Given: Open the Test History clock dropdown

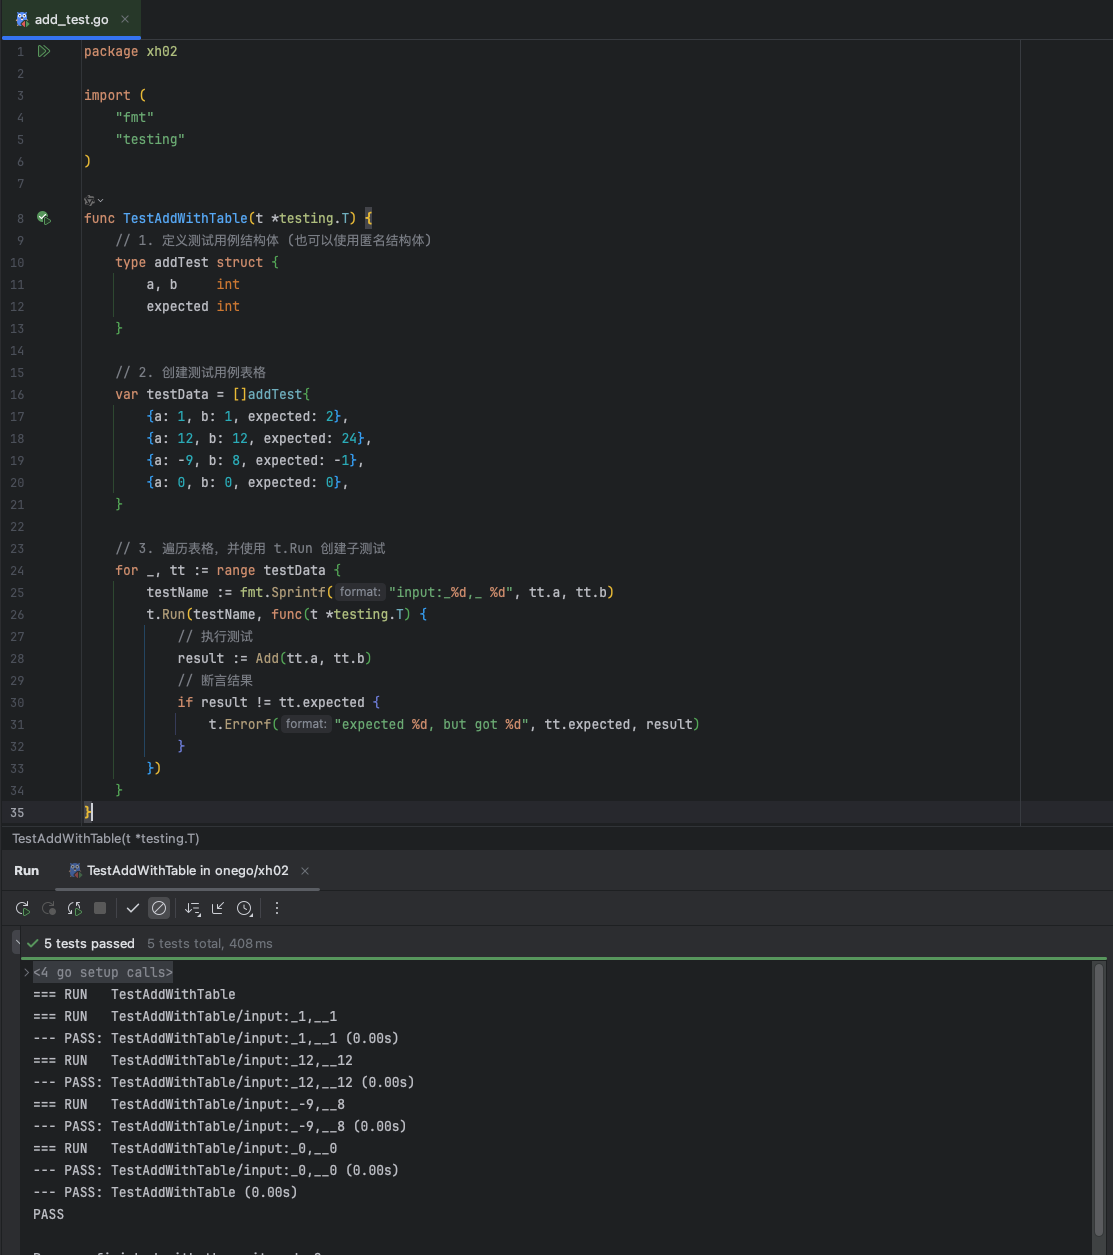Looking at the screenshot, I should click(x=245, y=908).
